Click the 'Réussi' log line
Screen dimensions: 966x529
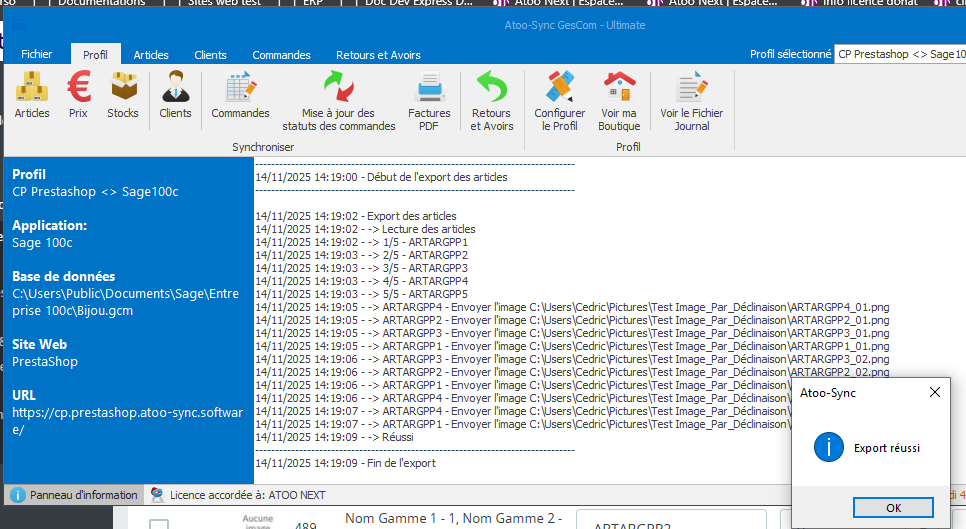tap(335, 437)
